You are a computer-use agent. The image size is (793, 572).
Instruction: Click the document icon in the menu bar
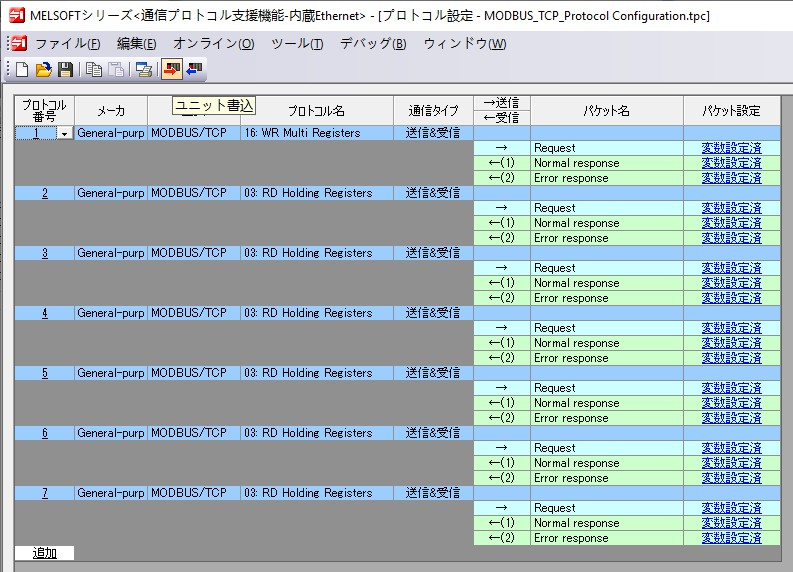[19, 43]
